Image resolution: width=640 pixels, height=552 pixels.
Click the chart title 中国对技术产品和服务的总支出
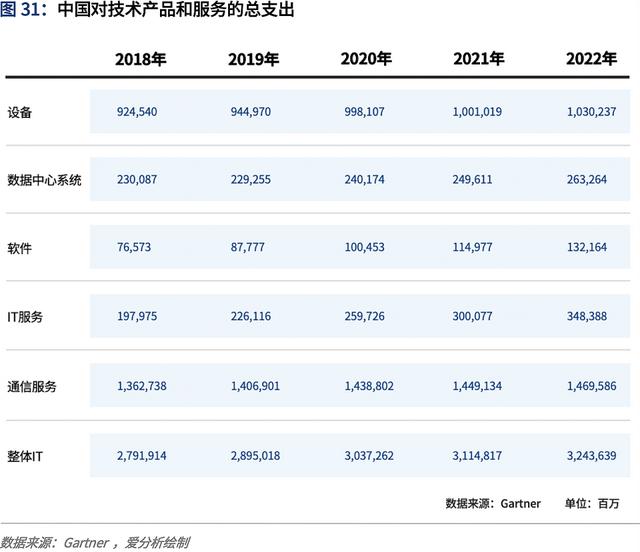(176, 10)
